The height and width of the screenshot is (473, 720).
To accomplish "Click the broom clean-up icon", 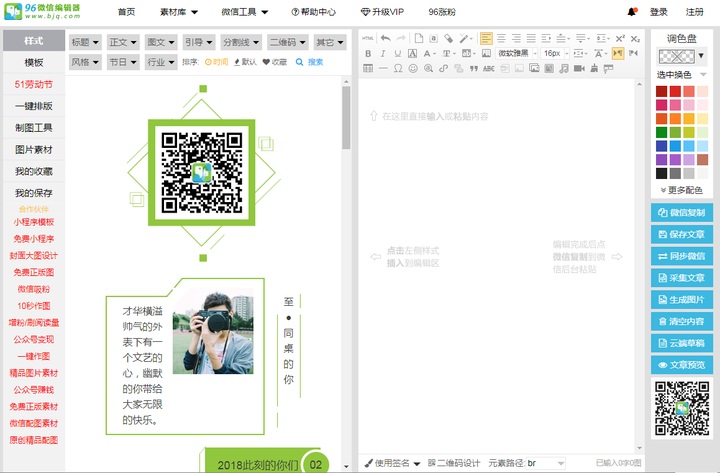I will (x=594, y=68).
